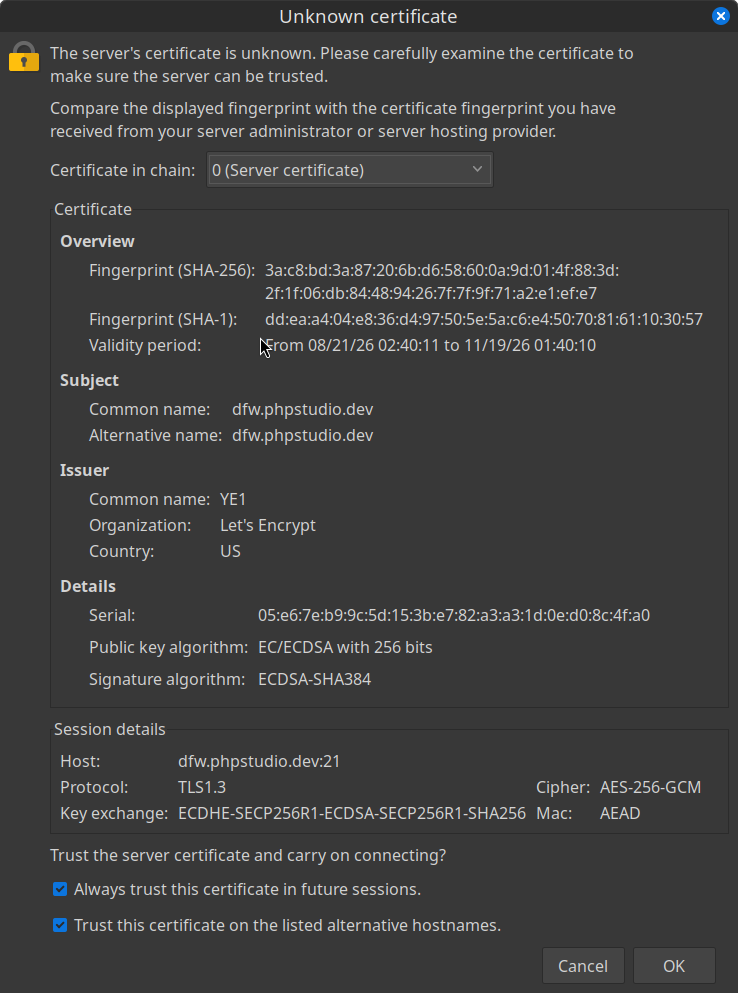
Task: Click the Issuer section heading
Action: pyautogui.click(x=84, y=470)
